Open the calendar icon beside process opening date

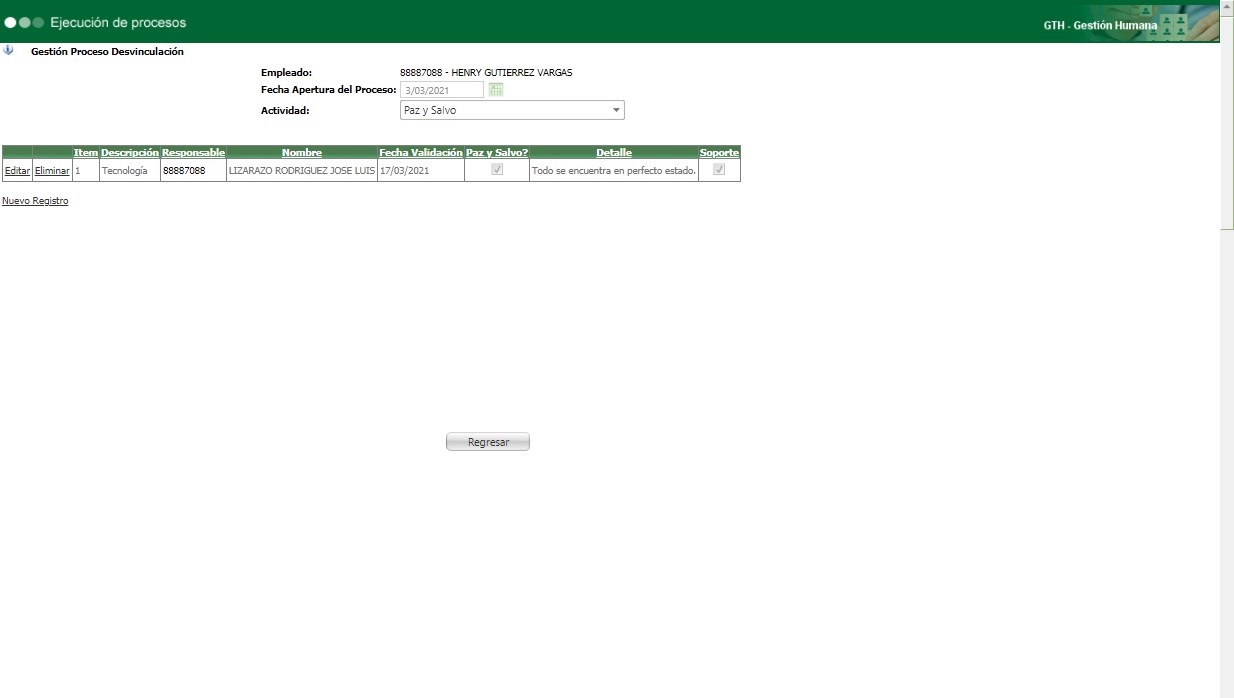coord(496,90)
